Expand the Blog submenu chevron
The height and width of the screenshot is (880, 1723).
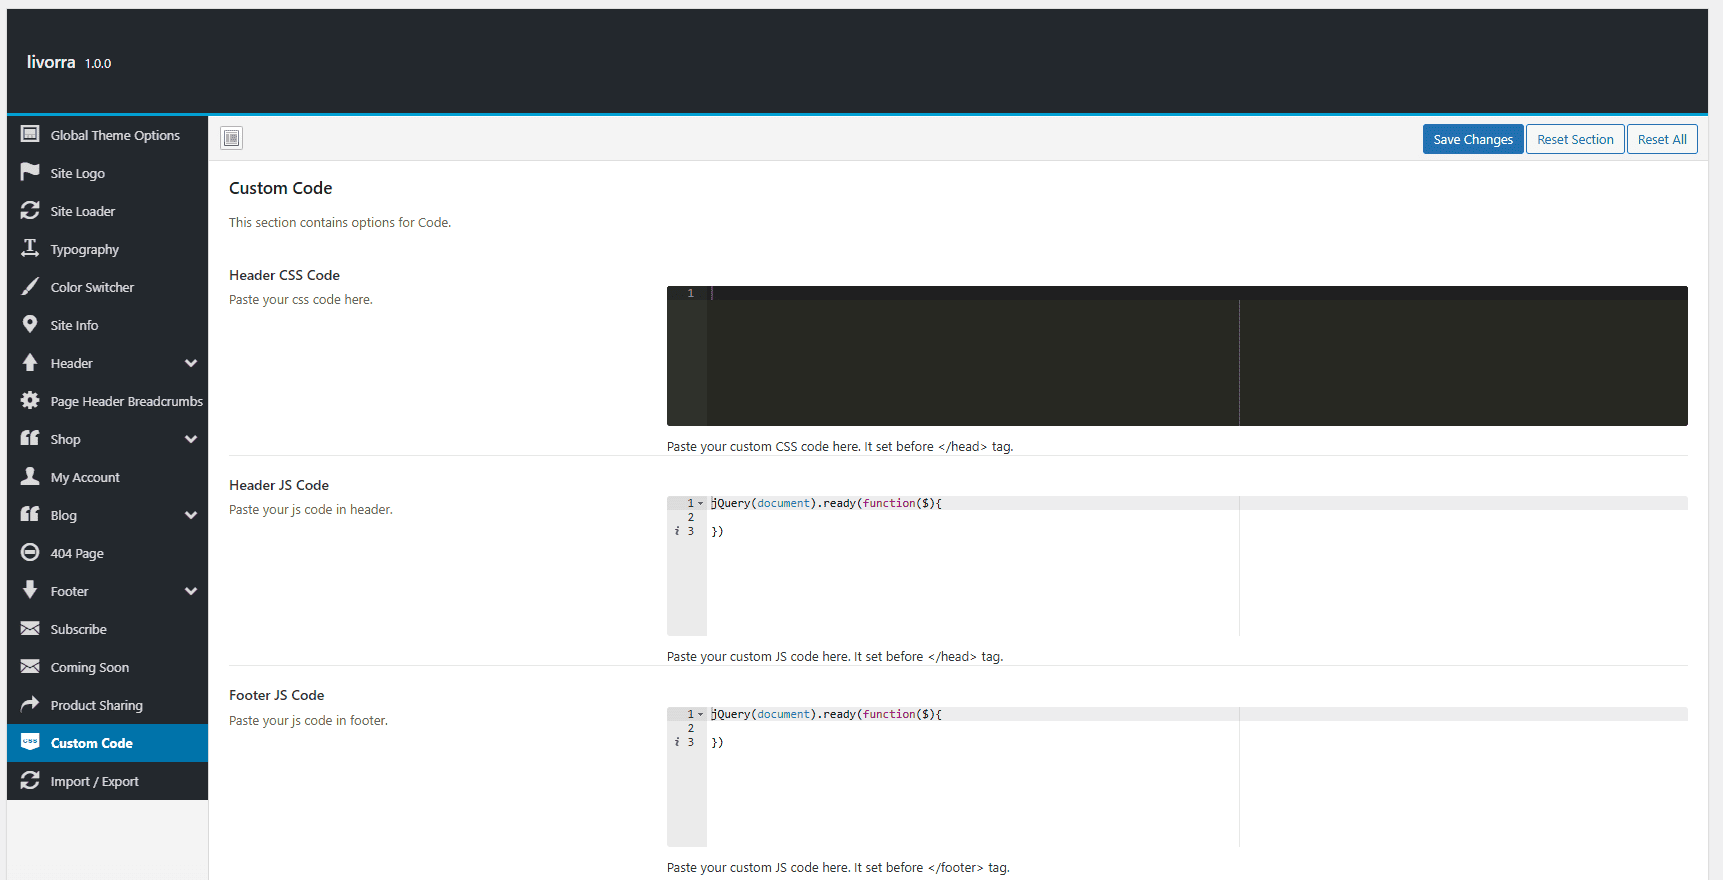(x=191, y=515)
